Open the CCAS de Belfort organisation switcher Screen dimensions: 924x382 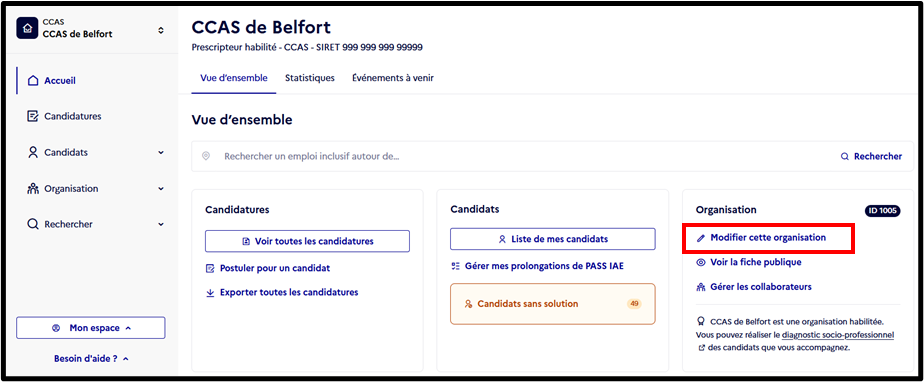coord(92,28)
